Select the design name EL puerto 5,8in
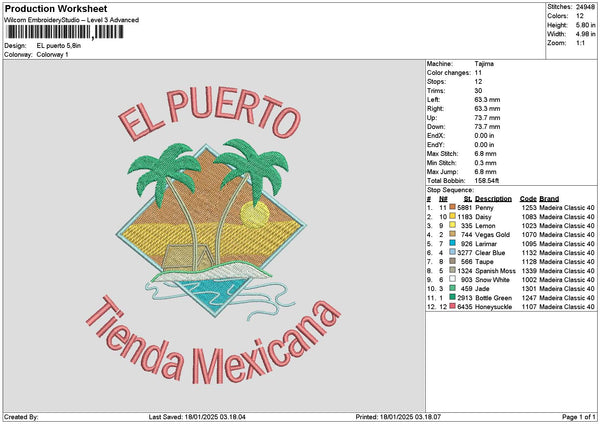 [x=59, y=46]
